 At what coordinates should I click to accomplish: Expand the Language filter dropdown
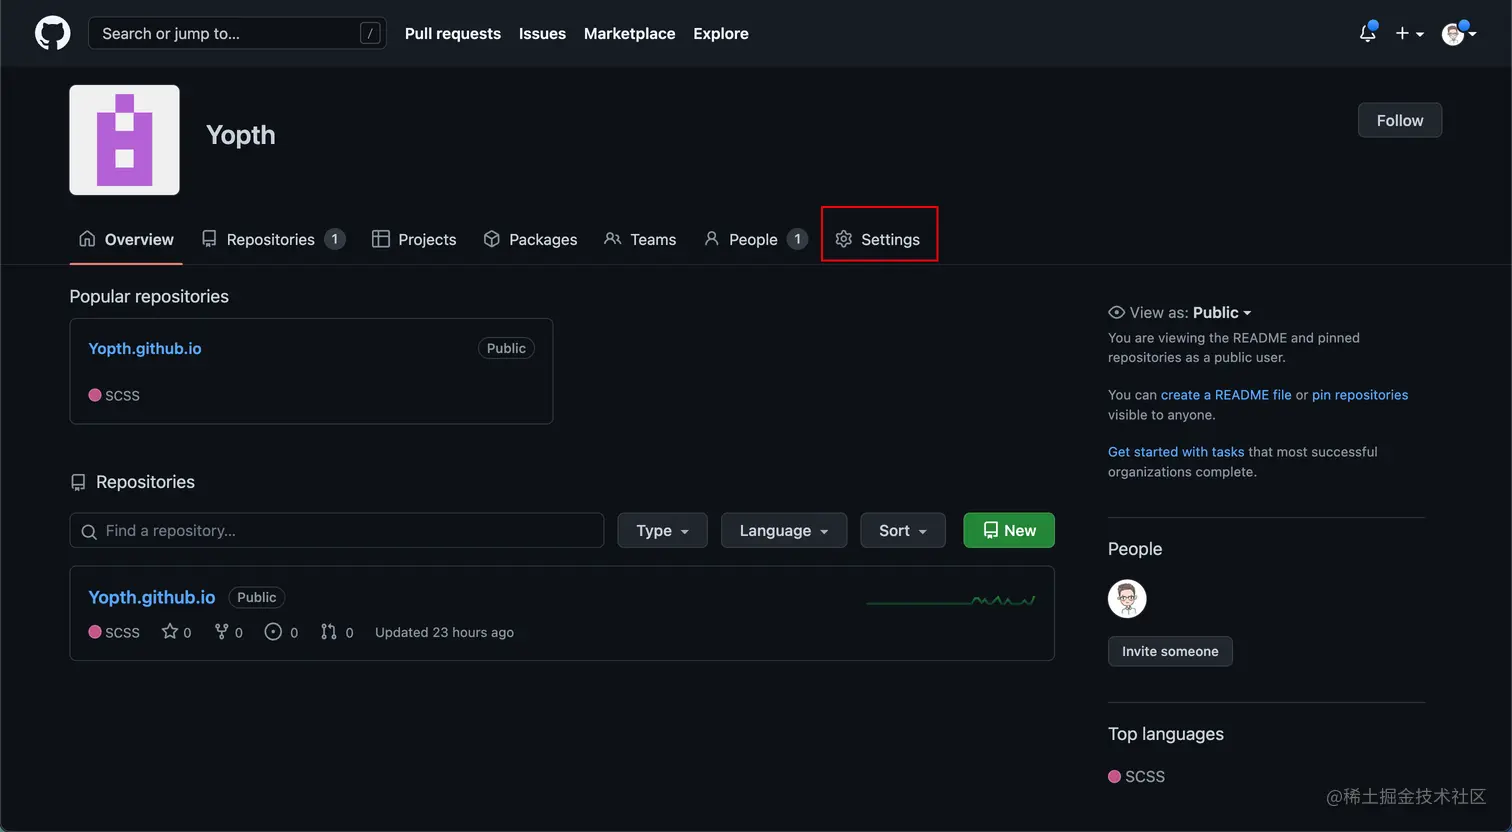pyautogui.click(x=784, y=530)
